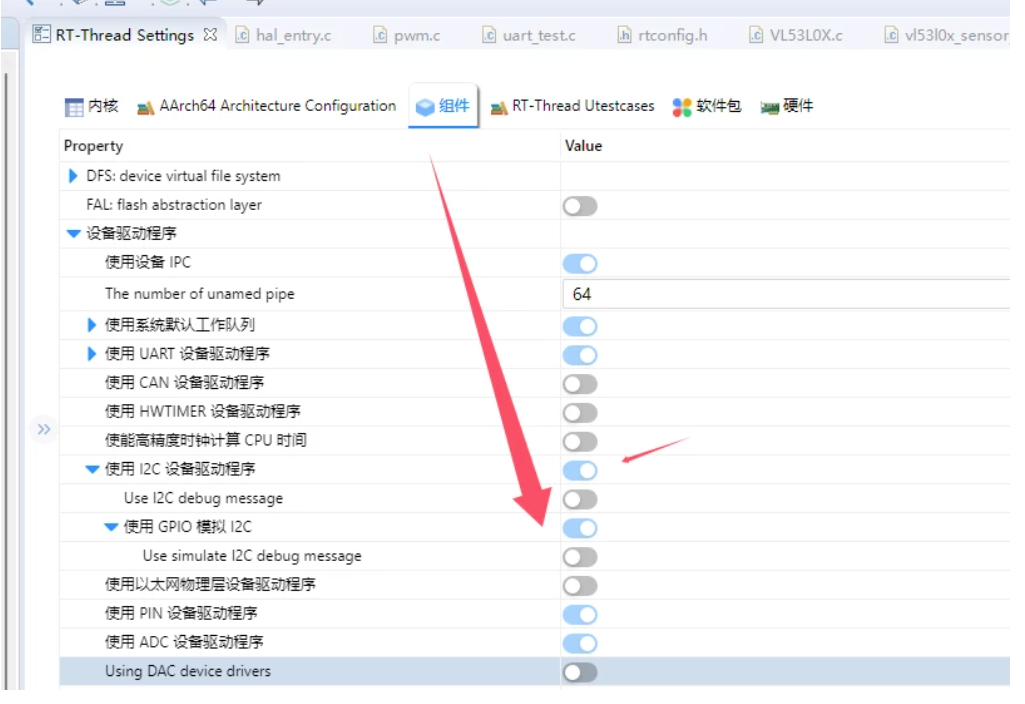
Task: Expand the side panel double-chevron button
Action: [x=44, y=429]
